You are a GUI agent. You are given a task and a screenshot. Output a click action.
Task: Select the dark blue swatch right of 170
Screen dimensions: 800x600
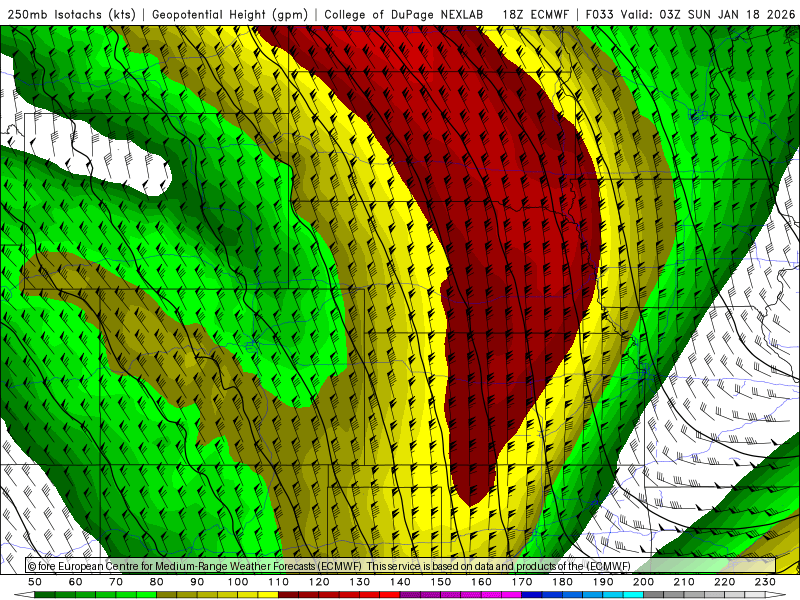pyautogui.click(x=532, y=595)
